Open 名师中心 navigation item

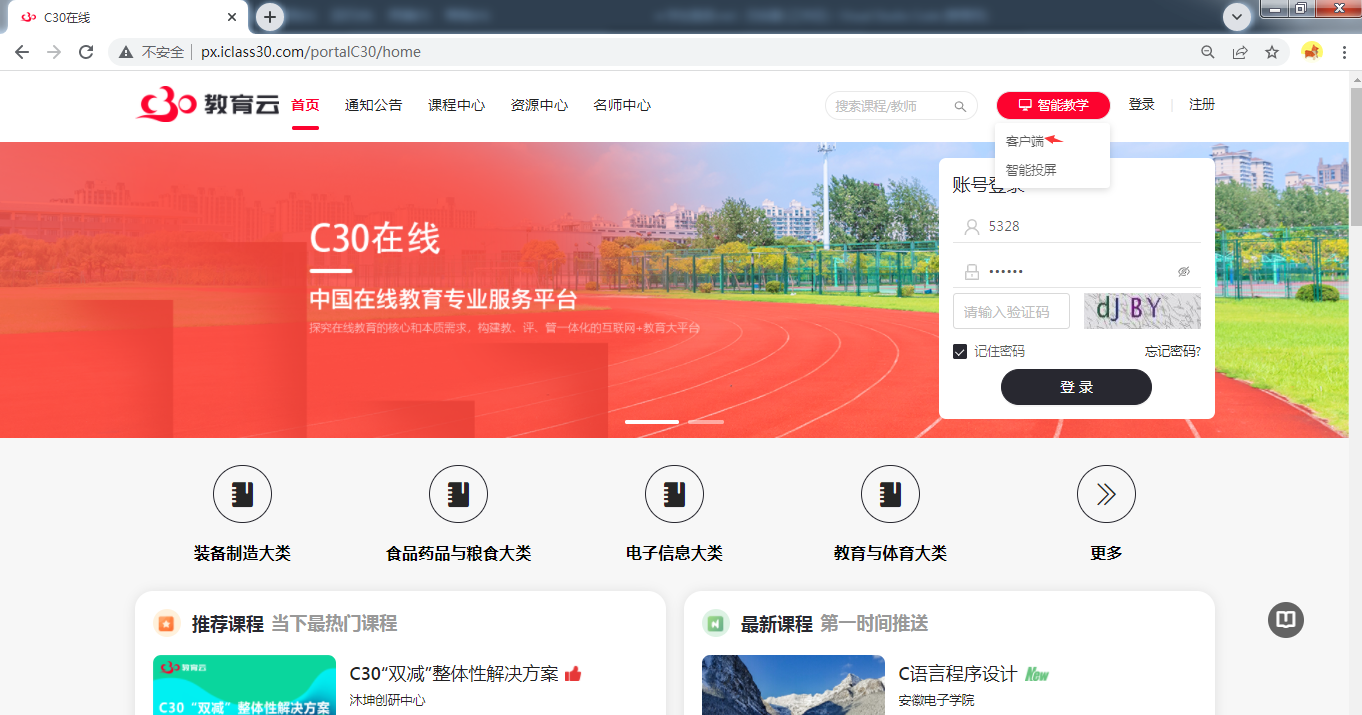(622, 105)
